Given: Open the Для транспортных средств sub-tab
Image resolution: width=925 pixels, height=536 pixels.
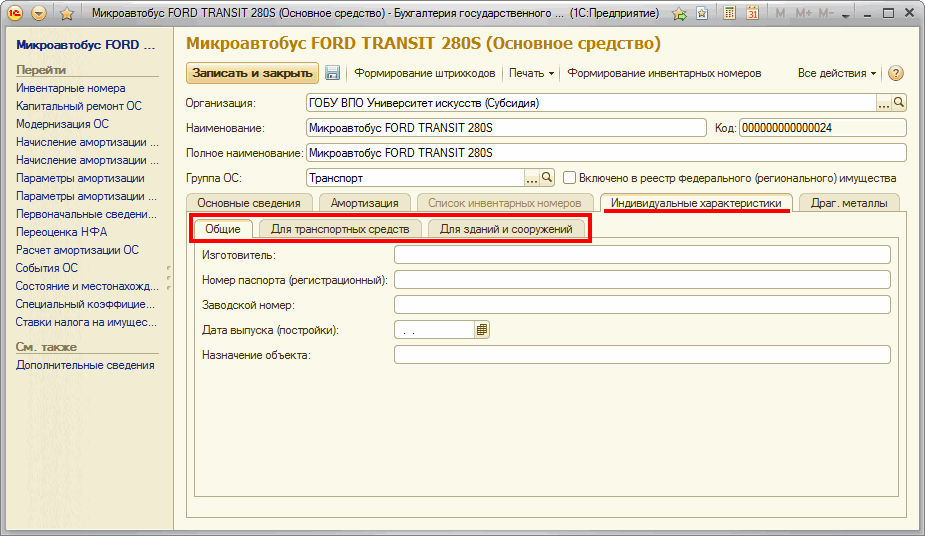Looking at the screenshot, I should pyautogui.click(x=340, y=229).
